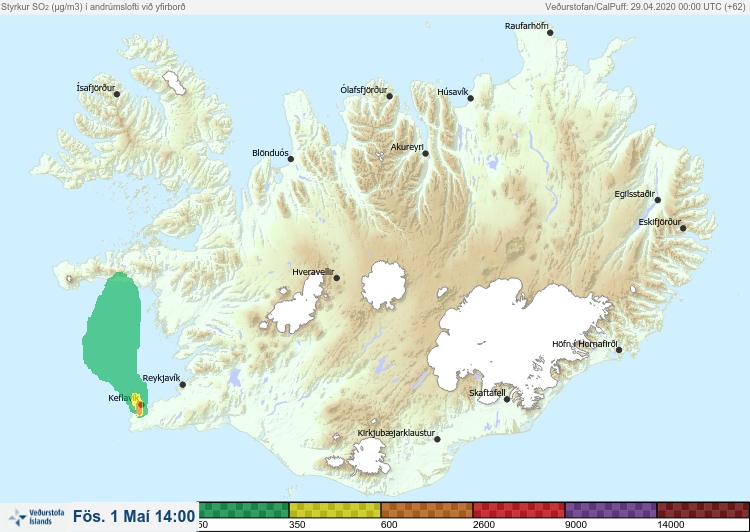The width and height of the screenshot is (750, 532).
Task: Click the Húsavík marker dot
Action: pos(470,99)
